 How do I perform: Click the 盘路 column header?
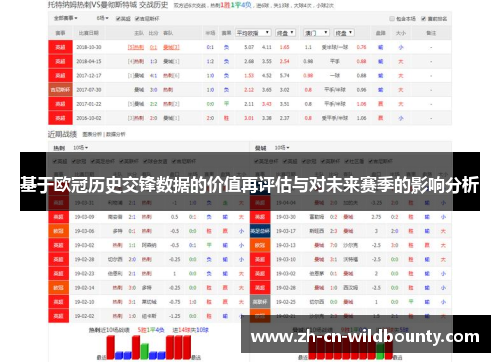[x=380, y=33]
